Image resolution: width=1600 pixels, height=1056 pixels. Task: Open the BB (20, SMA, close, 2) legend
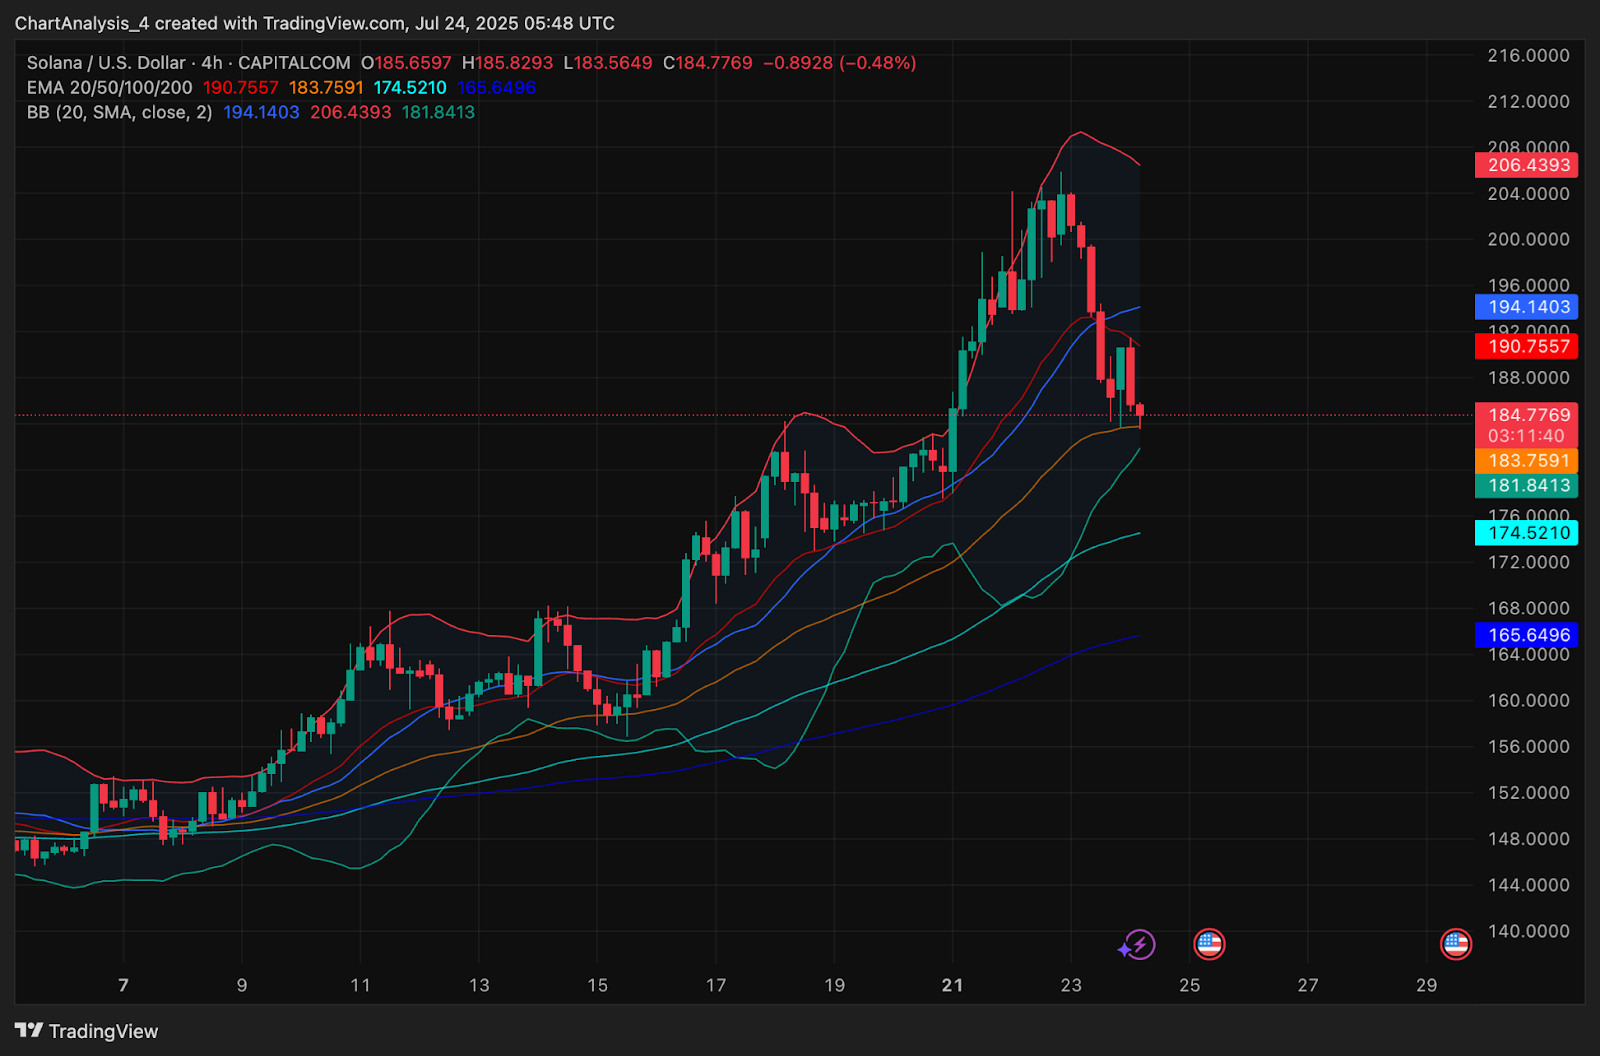pyautogui.click(x=119, y=113)
